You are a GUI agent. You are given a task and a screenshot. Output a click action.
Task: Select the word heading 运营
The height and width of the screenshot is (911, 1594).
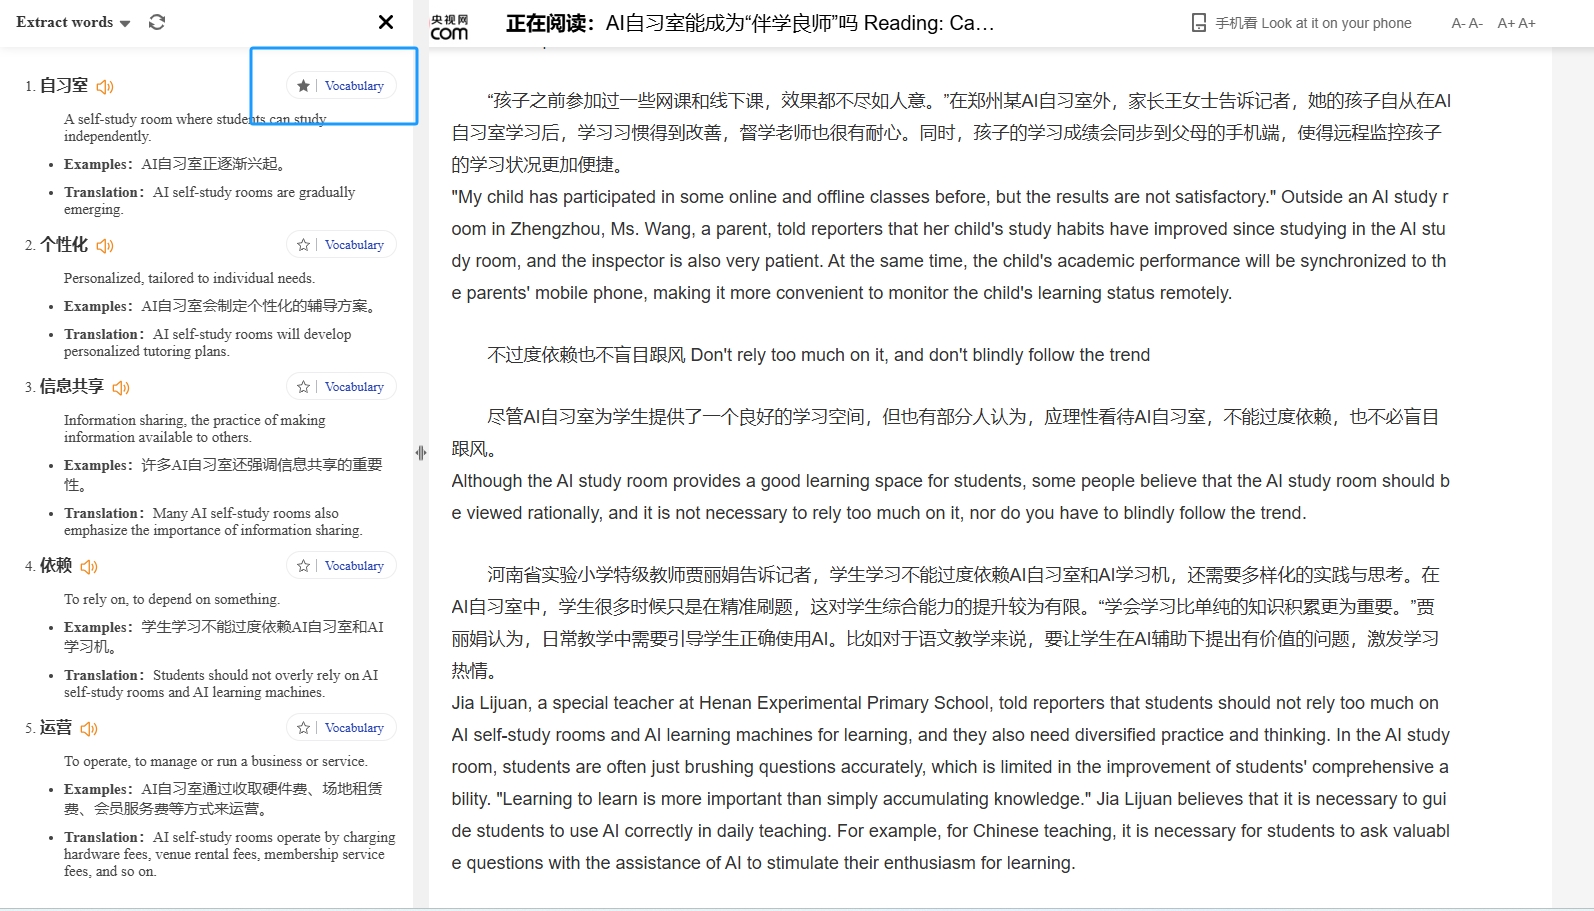(56, 728)
